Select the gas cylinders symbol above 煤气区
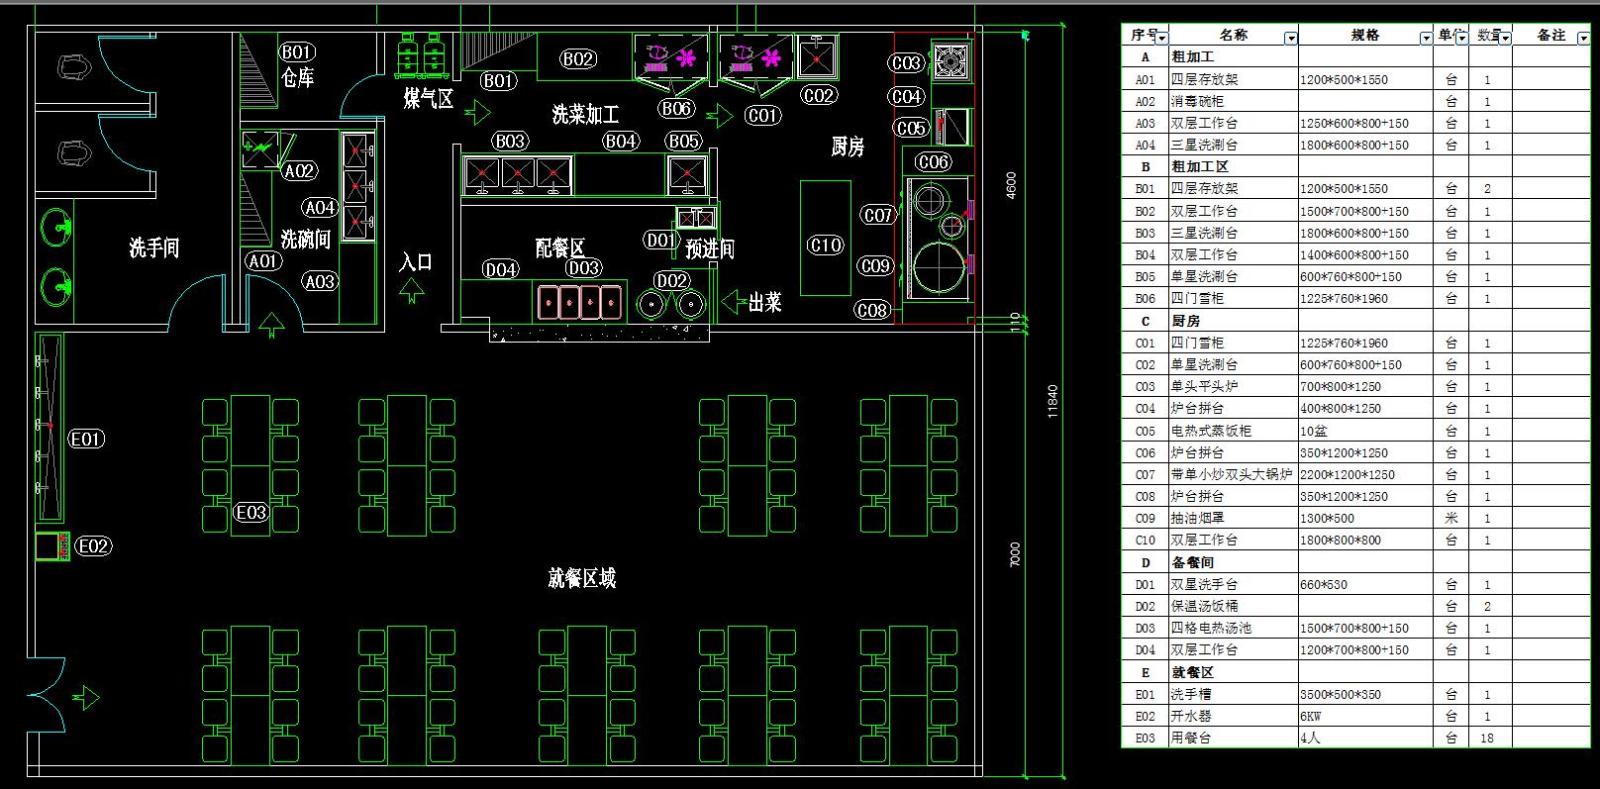 [421, 55]
